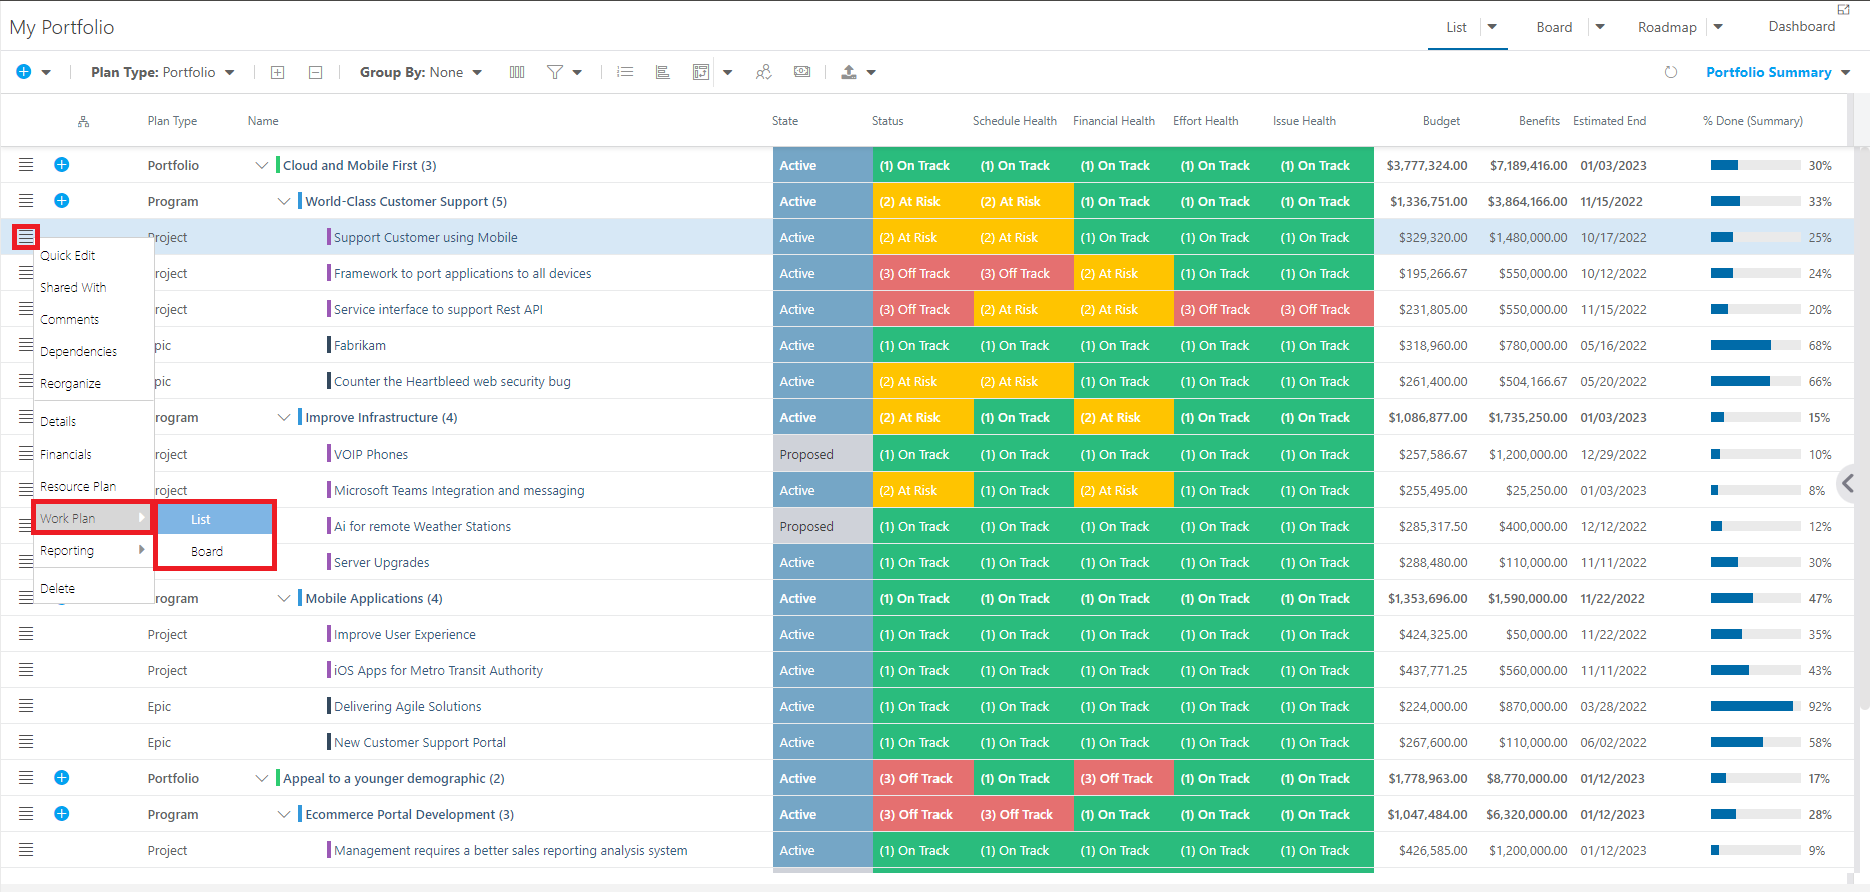The width and height of the screenshot is (1870, 892).
Task: Open the hamburger menu for the Fabrikam row
Action: pos(26,345)
